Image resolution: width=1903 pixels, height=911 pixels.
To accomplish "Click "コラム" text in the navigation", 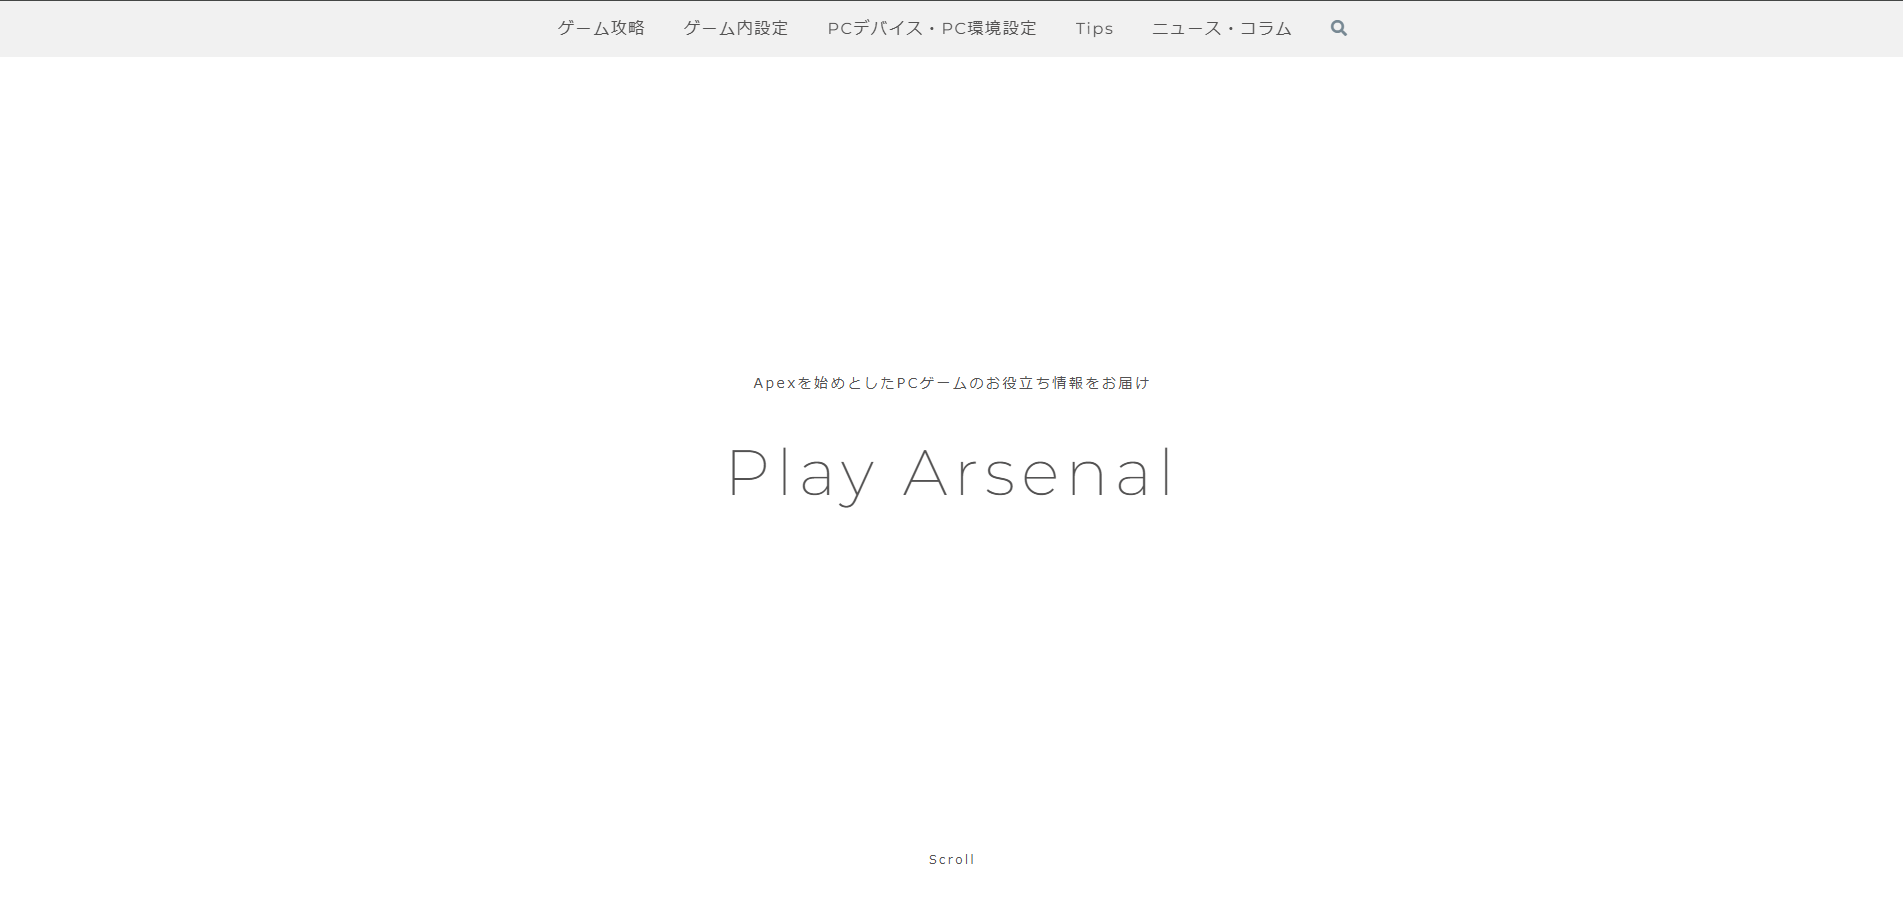I will point(1266,28).
